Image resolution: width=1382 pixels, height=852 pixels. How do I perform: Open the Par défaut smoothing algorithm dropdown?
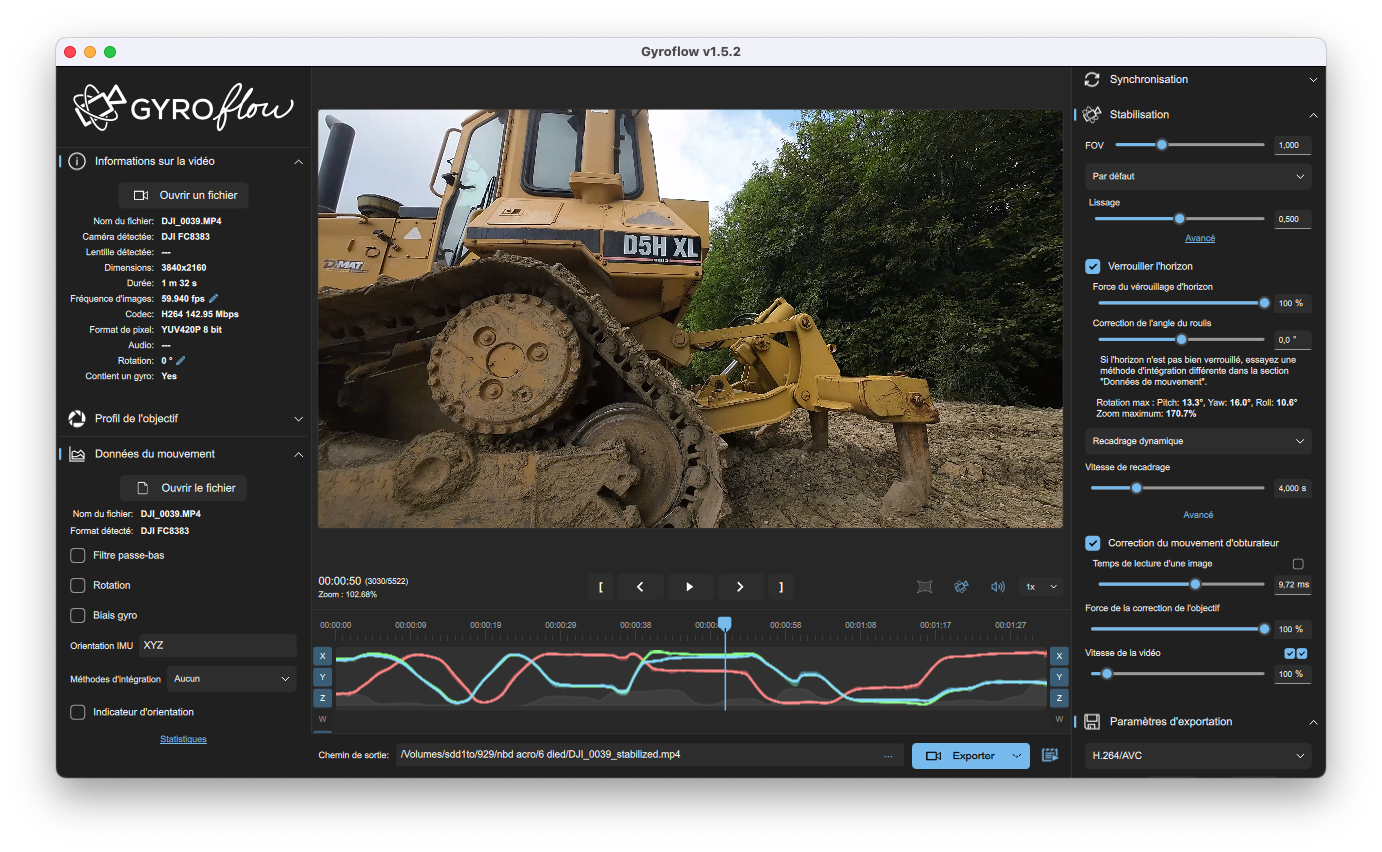point(1198,176)
